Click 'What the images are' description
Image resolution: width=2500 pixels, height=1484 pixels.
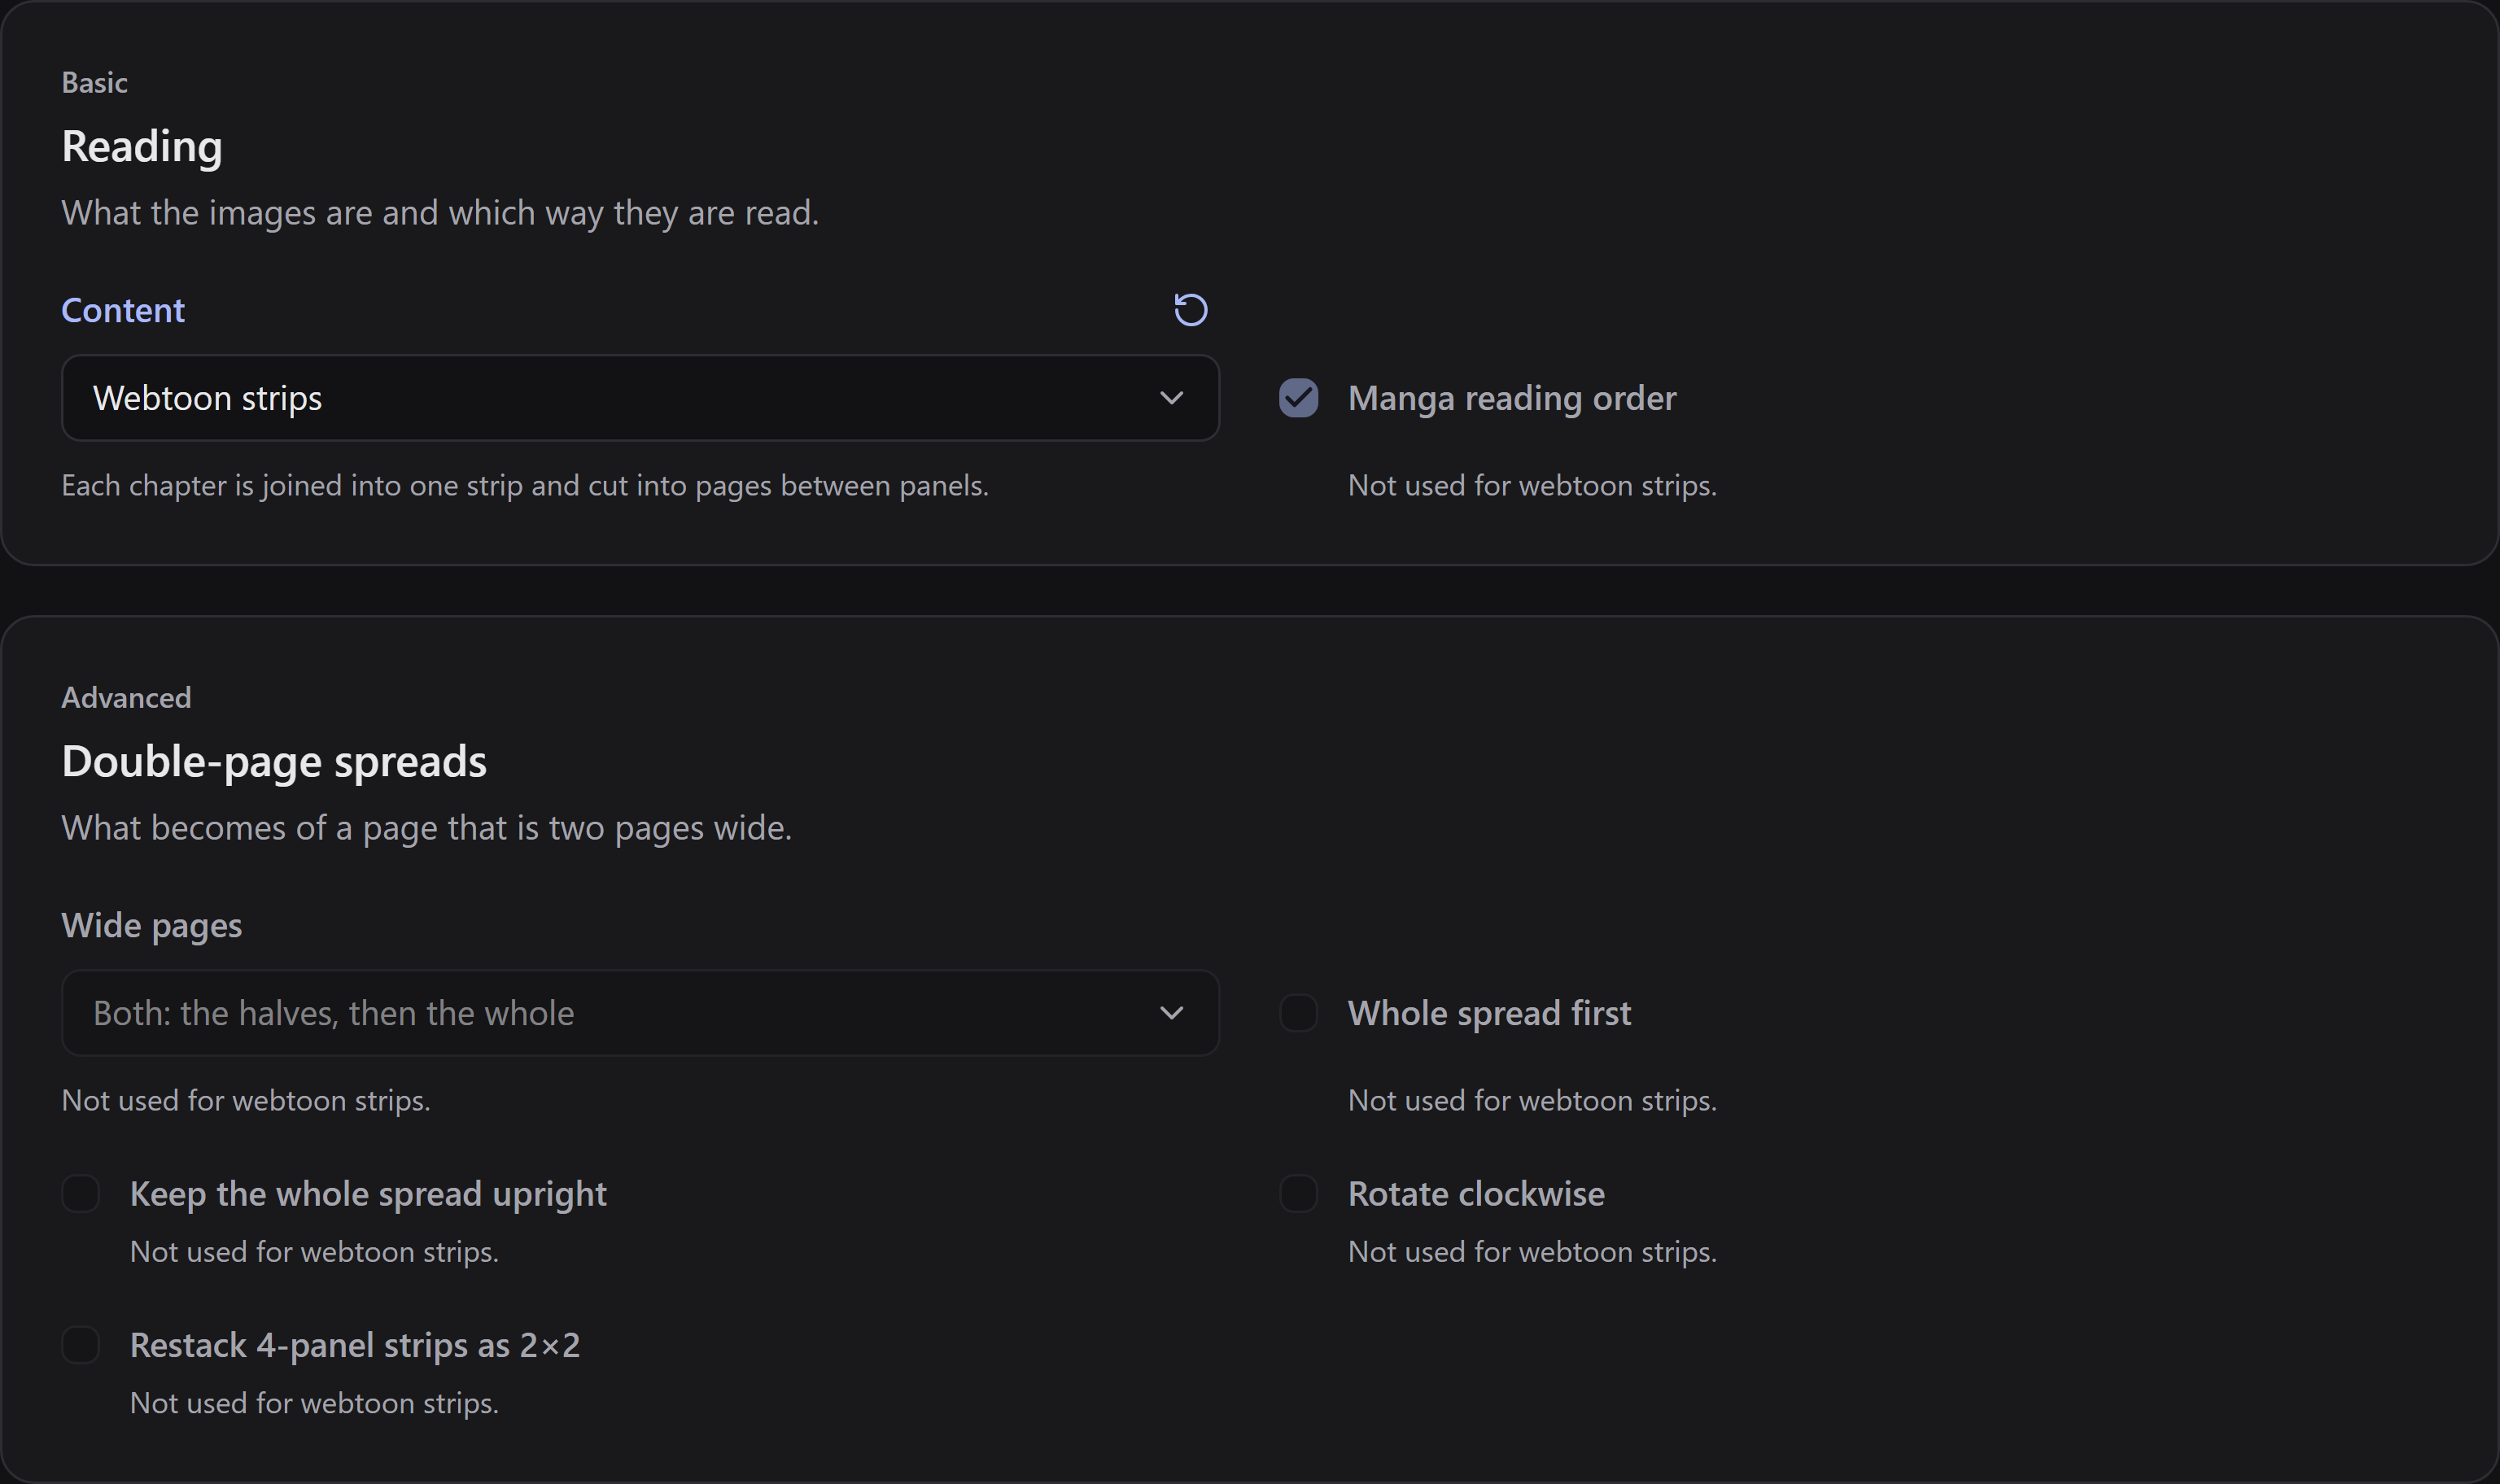point(440,213)
